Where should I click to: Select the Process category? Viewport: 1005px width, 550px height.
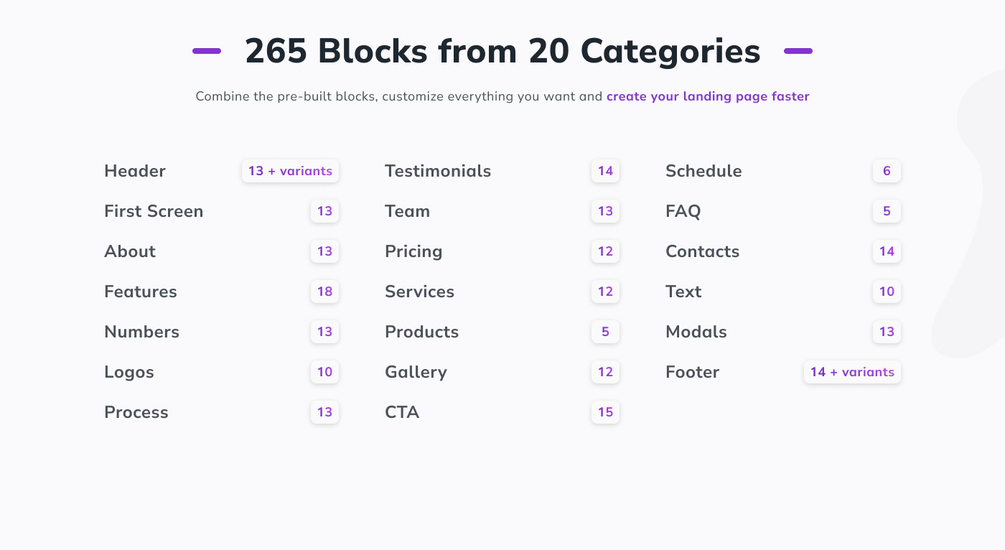[x=136, y=412]
